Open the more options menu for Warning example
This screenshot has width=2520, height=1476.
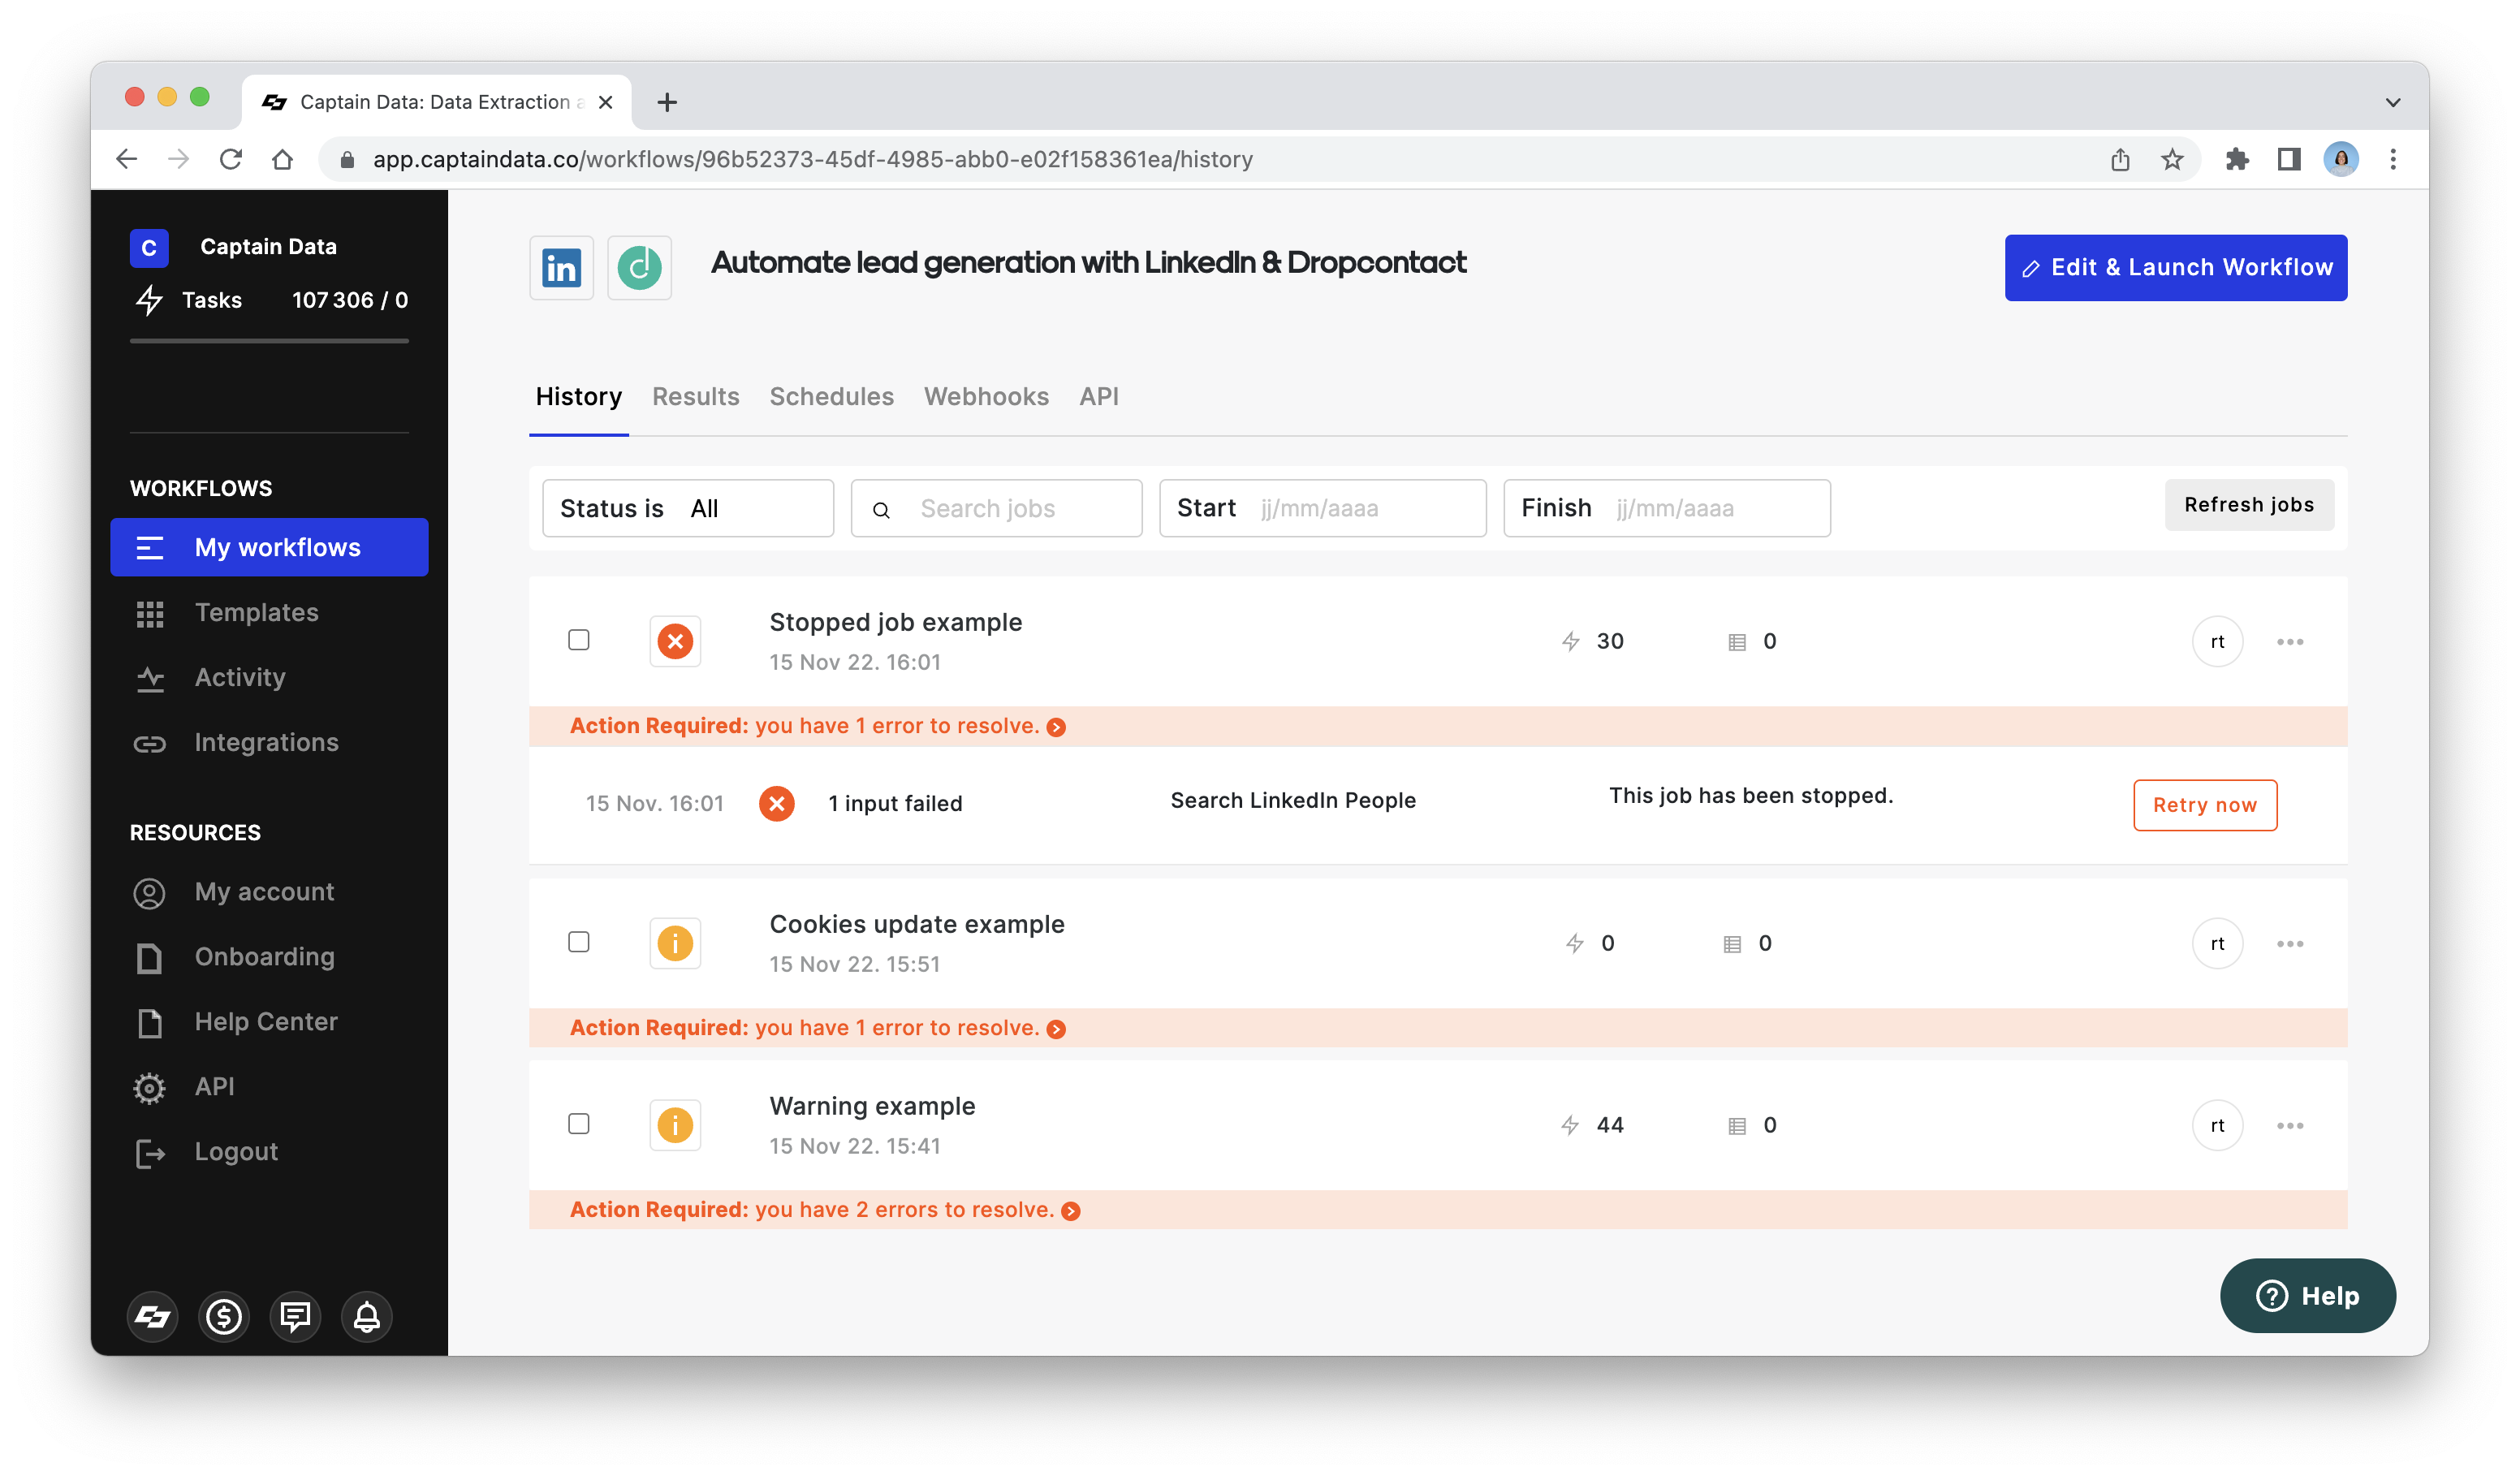pos(2289,1126)
